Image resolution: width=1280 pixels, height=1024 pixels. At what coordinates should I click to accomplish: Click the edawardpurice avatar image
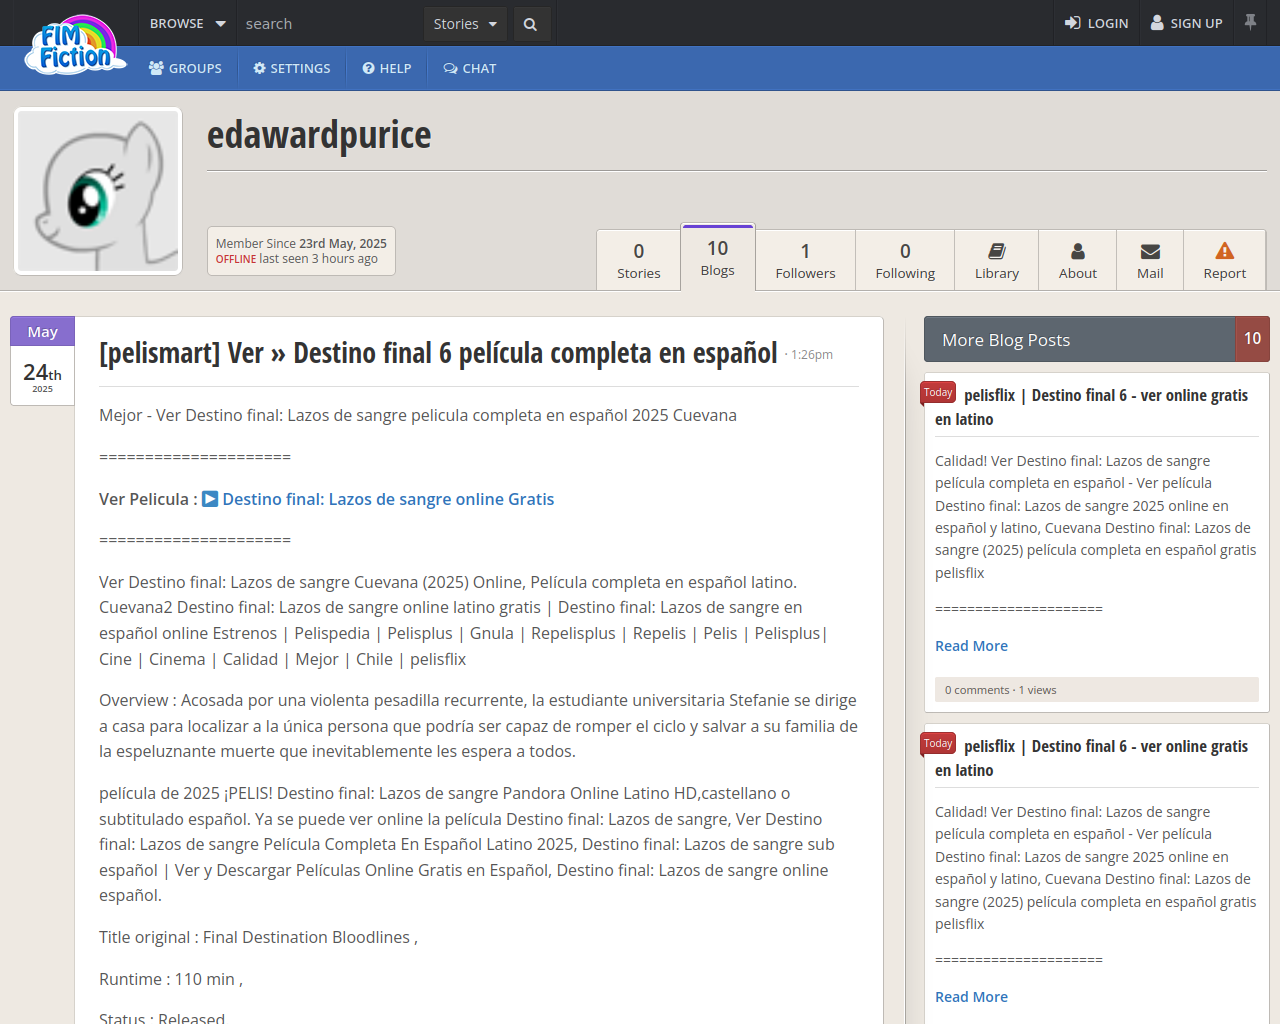pos(98,191)
